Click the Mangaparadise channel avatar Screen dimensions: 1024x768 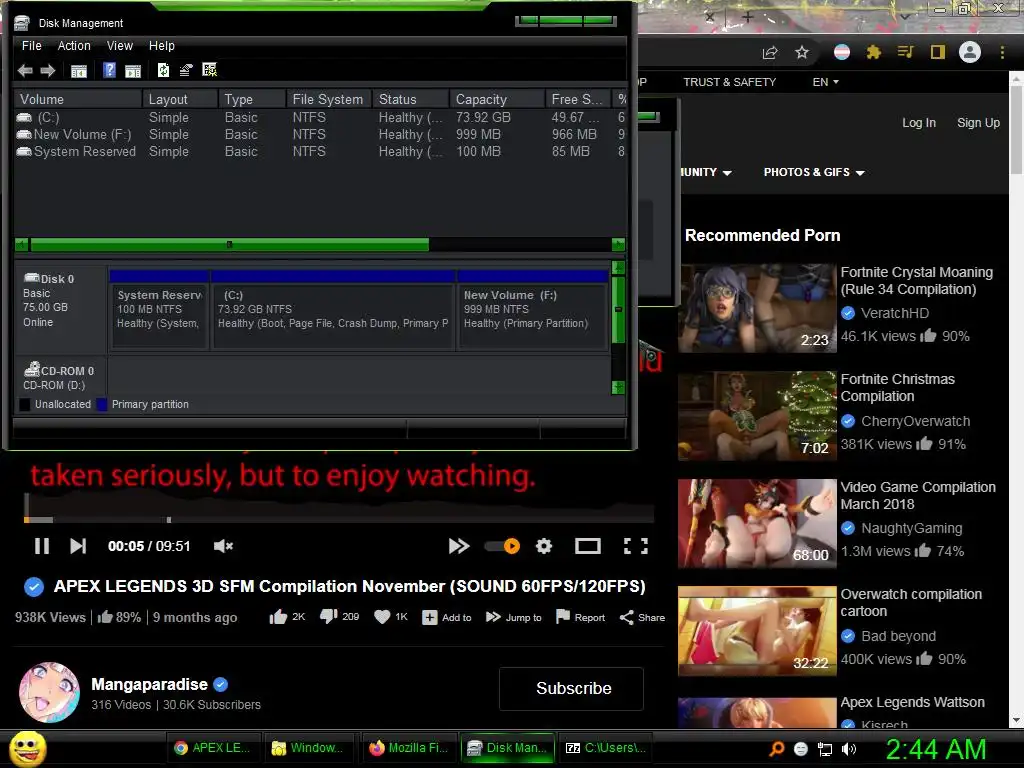coord(50,692)
